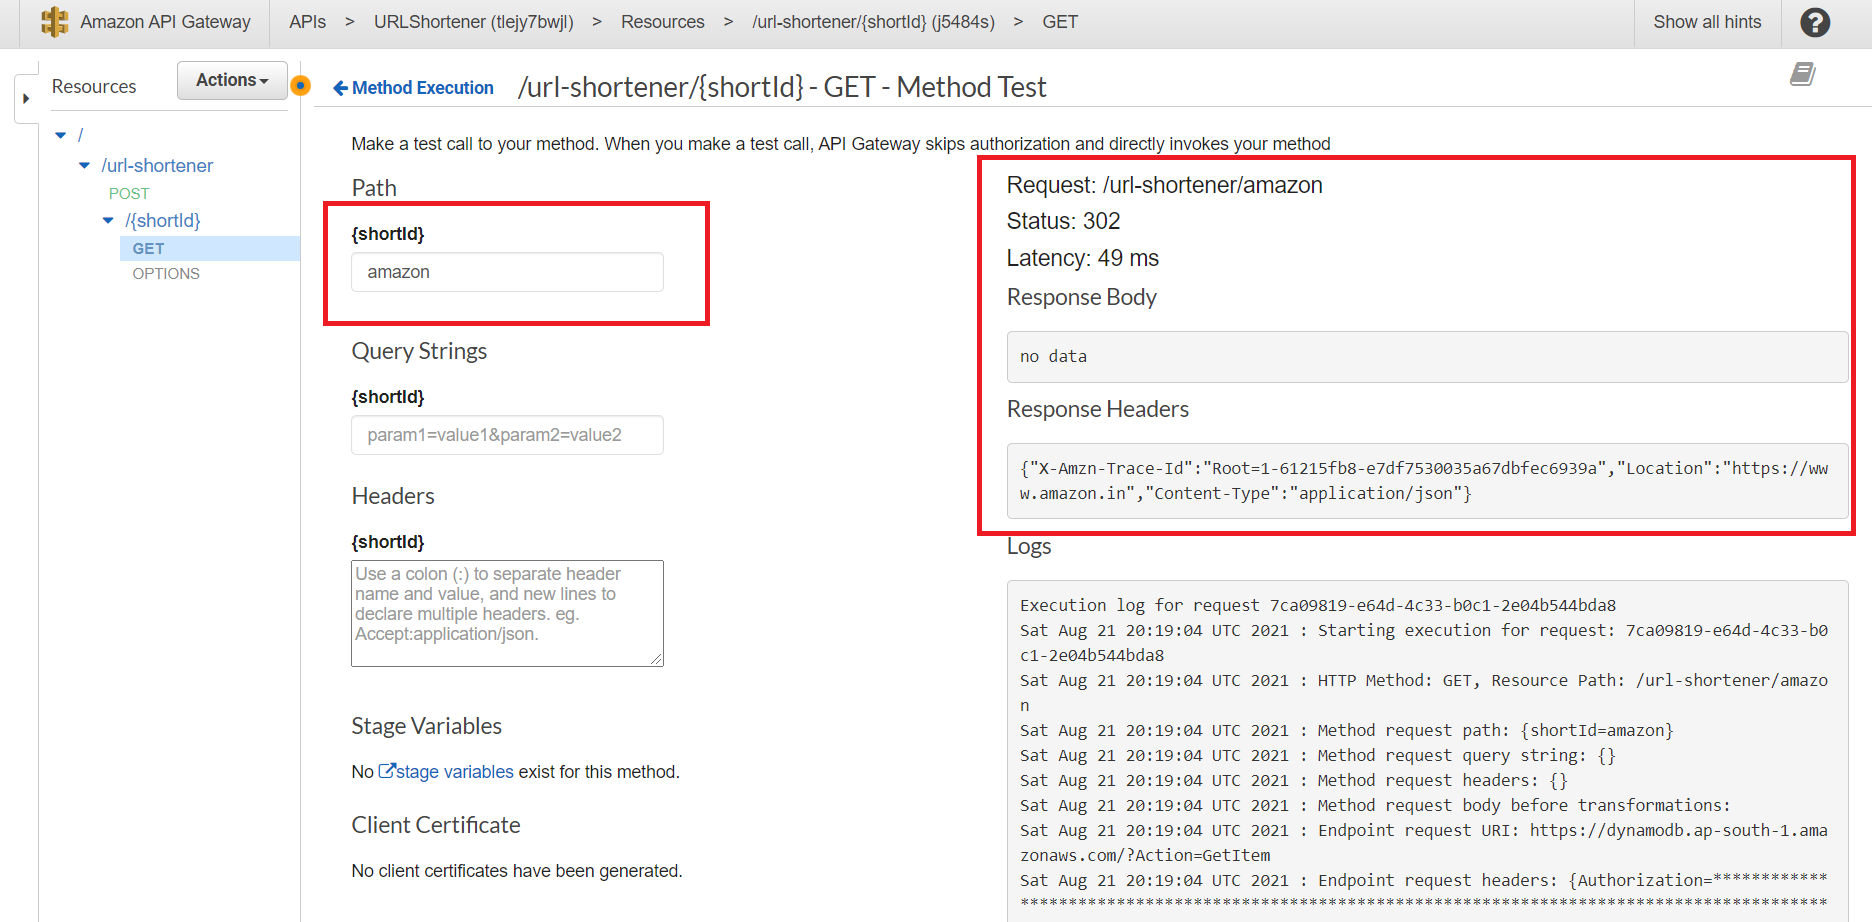Click the Amazon API Gateway logo icon
1872x922 pixels.
(x=55, y=22)
